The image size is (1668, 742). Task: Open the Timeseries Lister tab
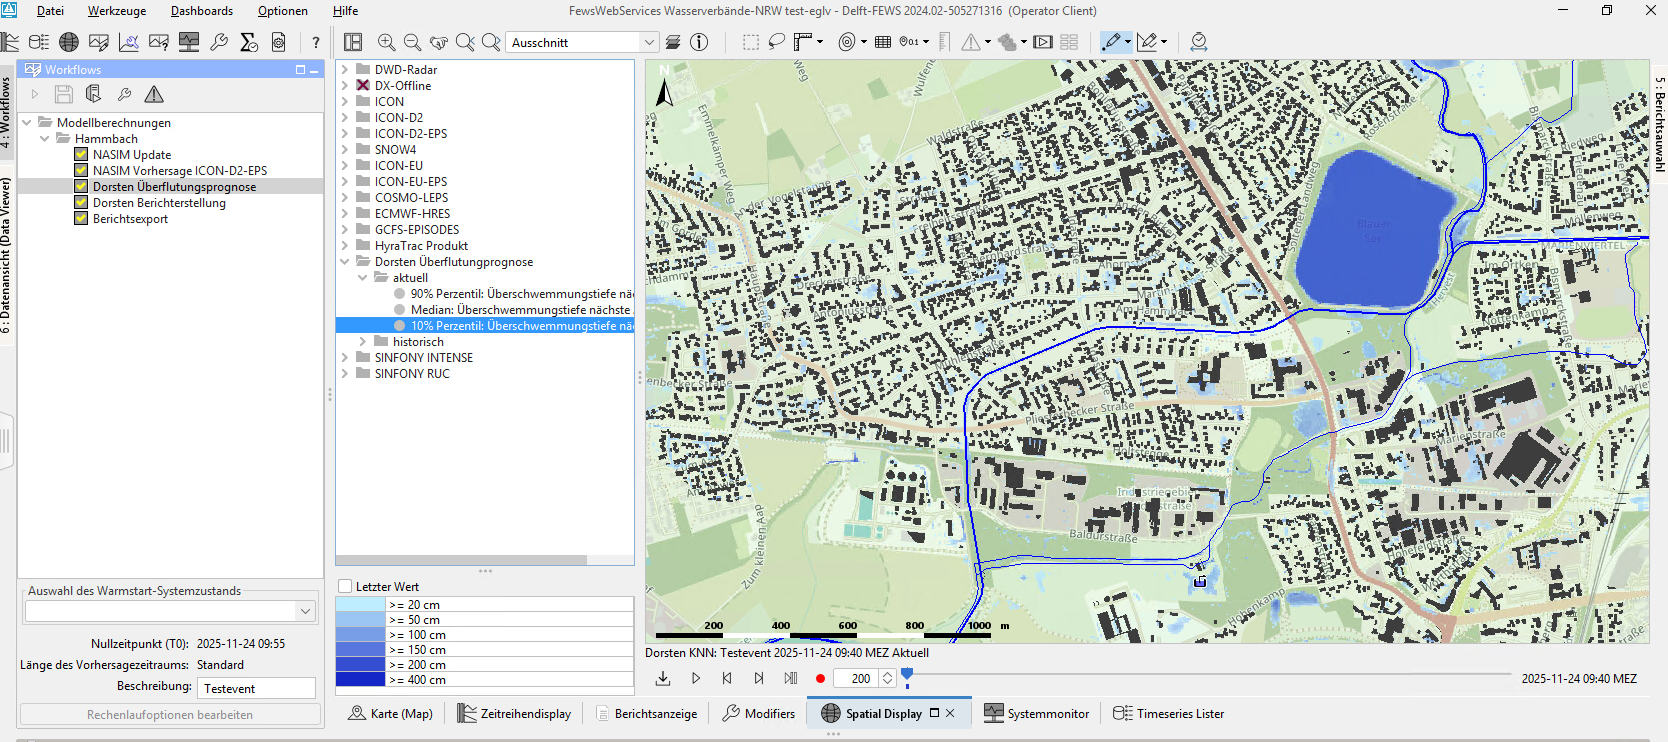1169,713
